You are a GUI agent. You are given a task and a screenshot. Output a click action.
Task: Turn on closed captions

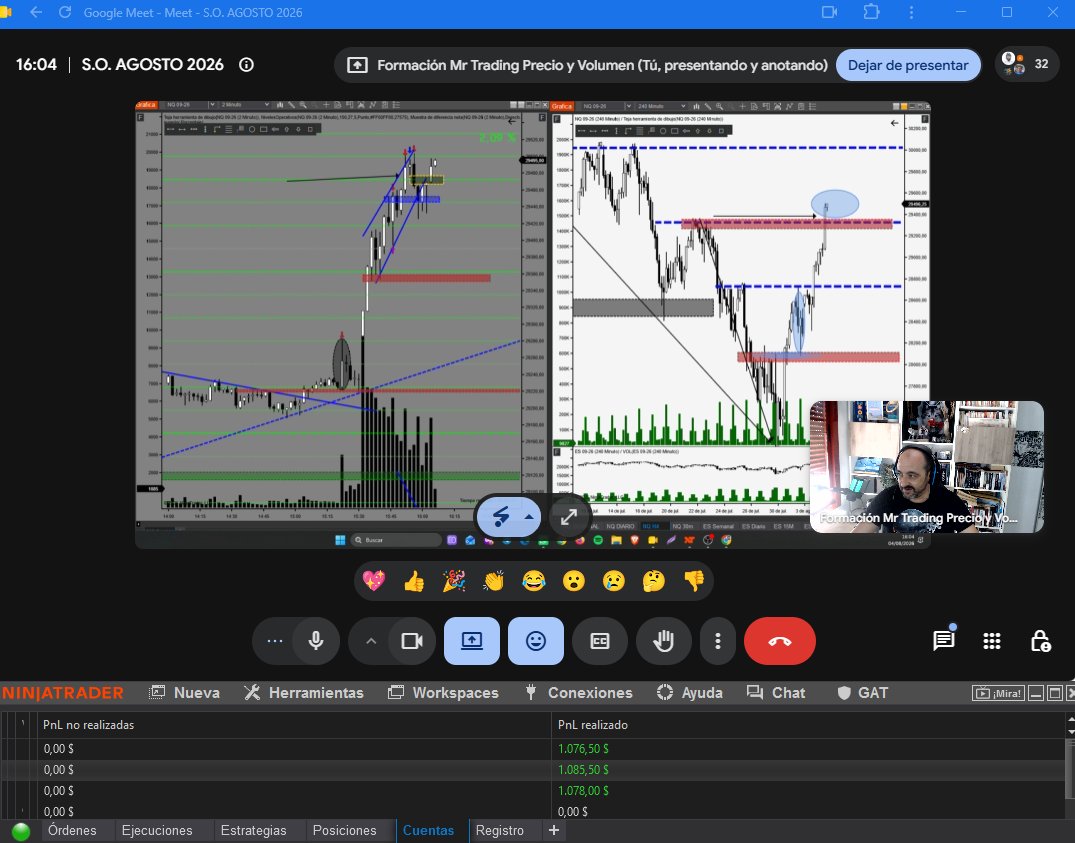pyautogui.click(x=600, y=641)
